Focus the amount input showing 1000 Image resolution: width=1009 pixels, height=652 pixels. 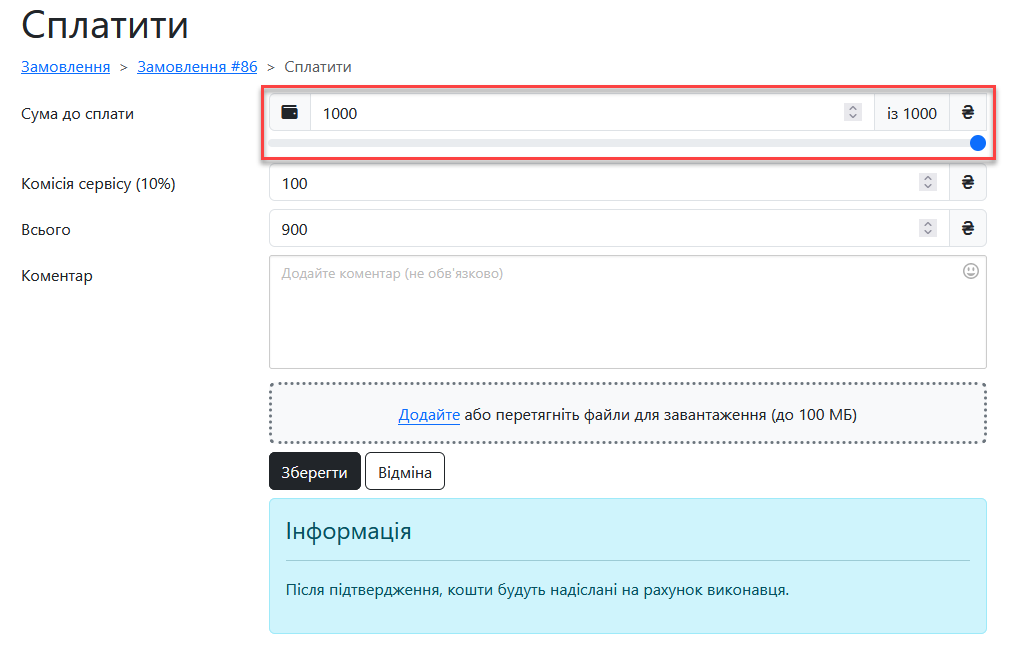pyautogui.click(x=592, y=113)
